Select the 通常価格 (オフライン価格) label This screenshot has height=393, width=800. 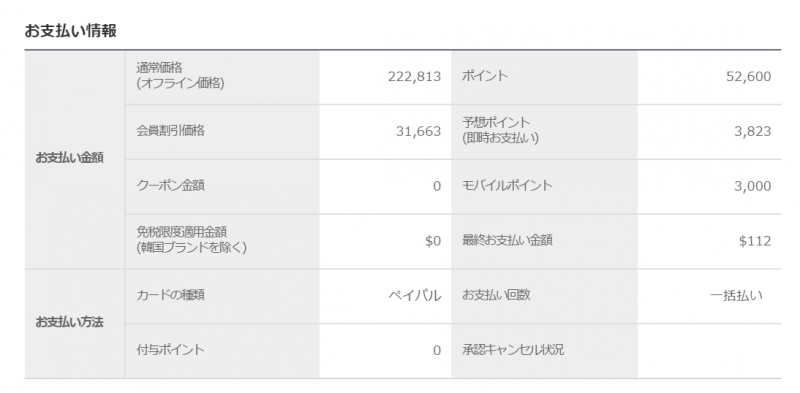pos(180,75)
